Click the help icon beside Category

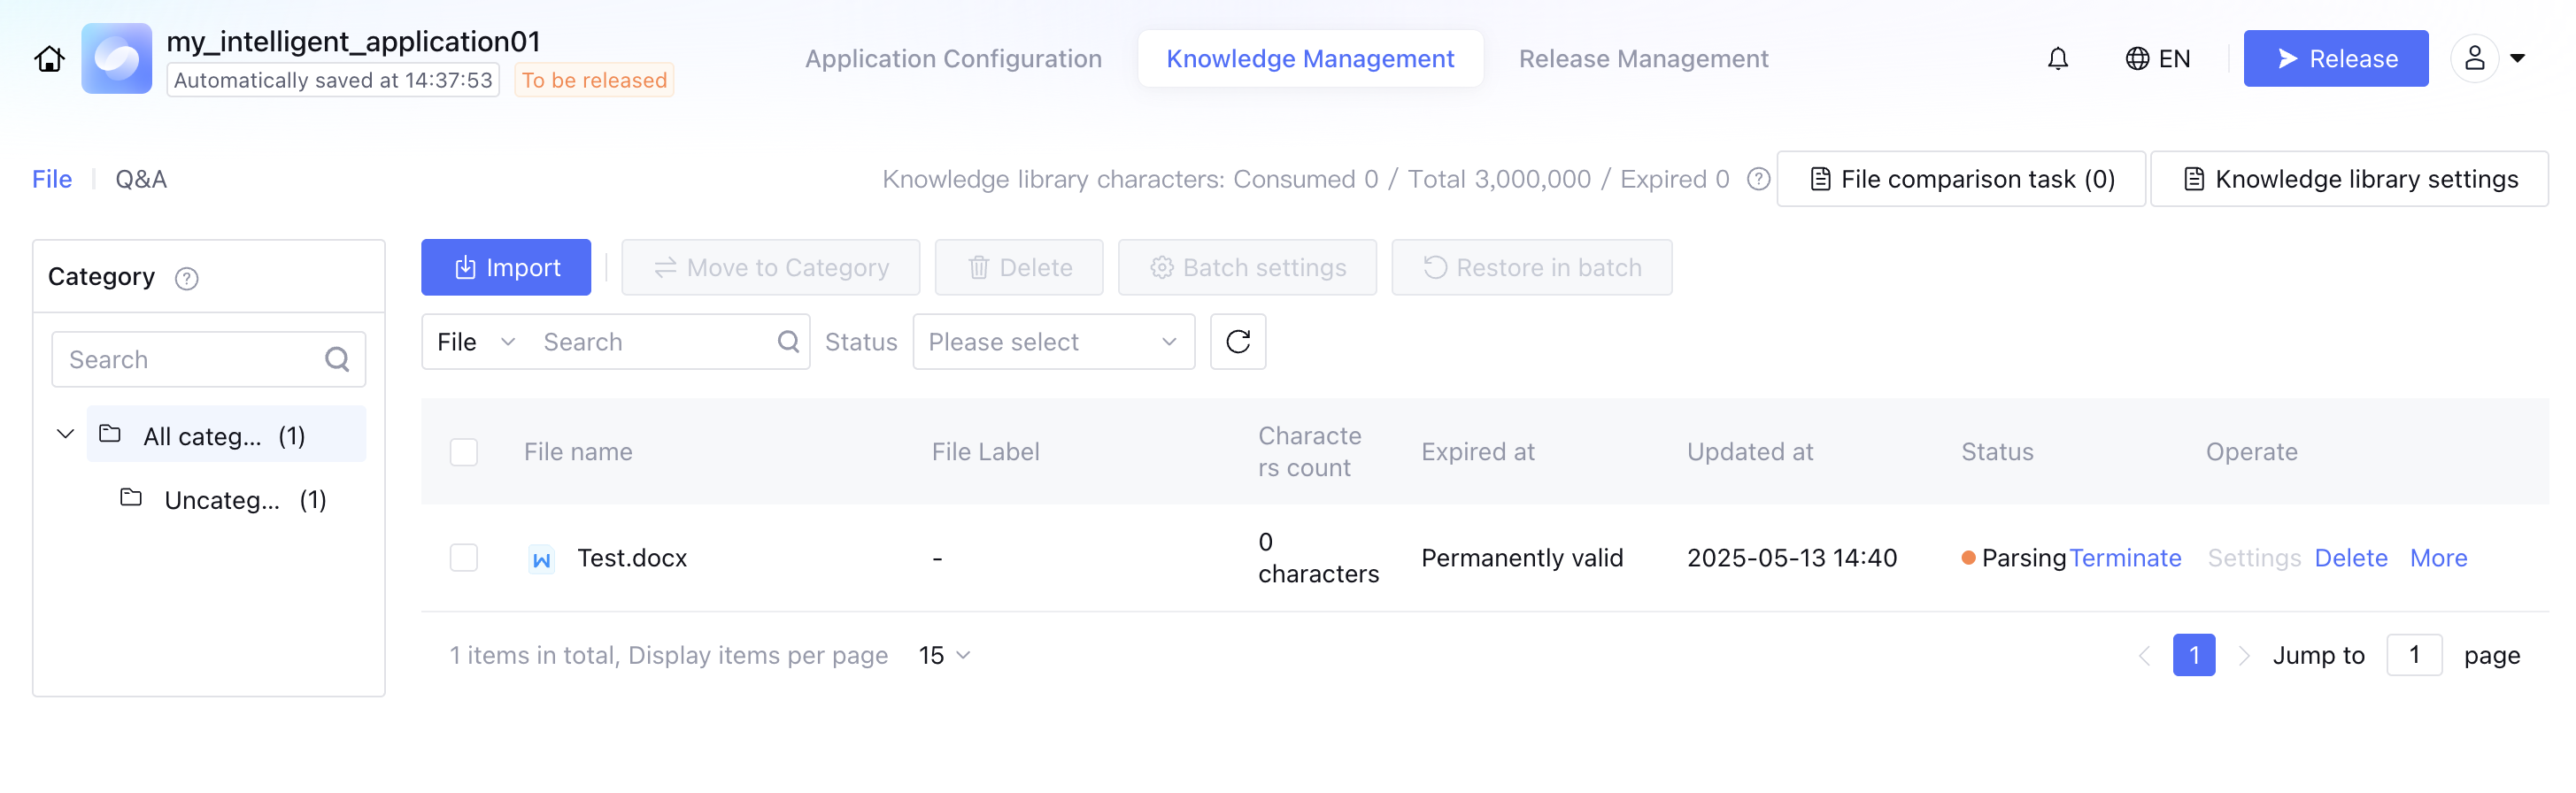click(x=186, y=278)
